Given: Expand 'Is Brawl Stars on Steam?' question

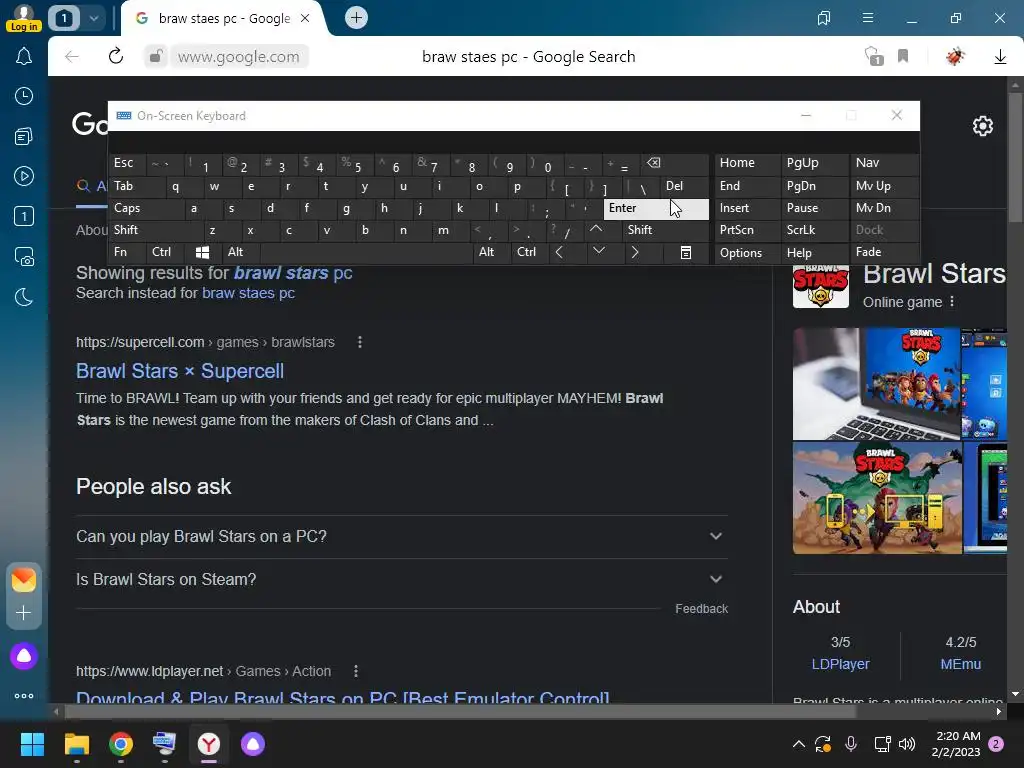Looking at the screenshot, I should pyautogui.click(x=402, y=579).
